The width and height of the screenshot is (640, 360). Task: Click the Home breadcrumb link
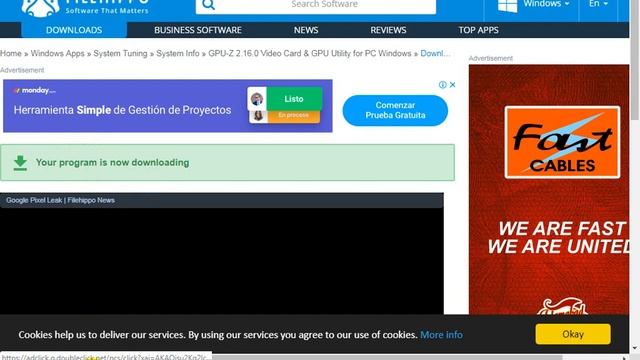pyautogui.click(x=11, y=53)
